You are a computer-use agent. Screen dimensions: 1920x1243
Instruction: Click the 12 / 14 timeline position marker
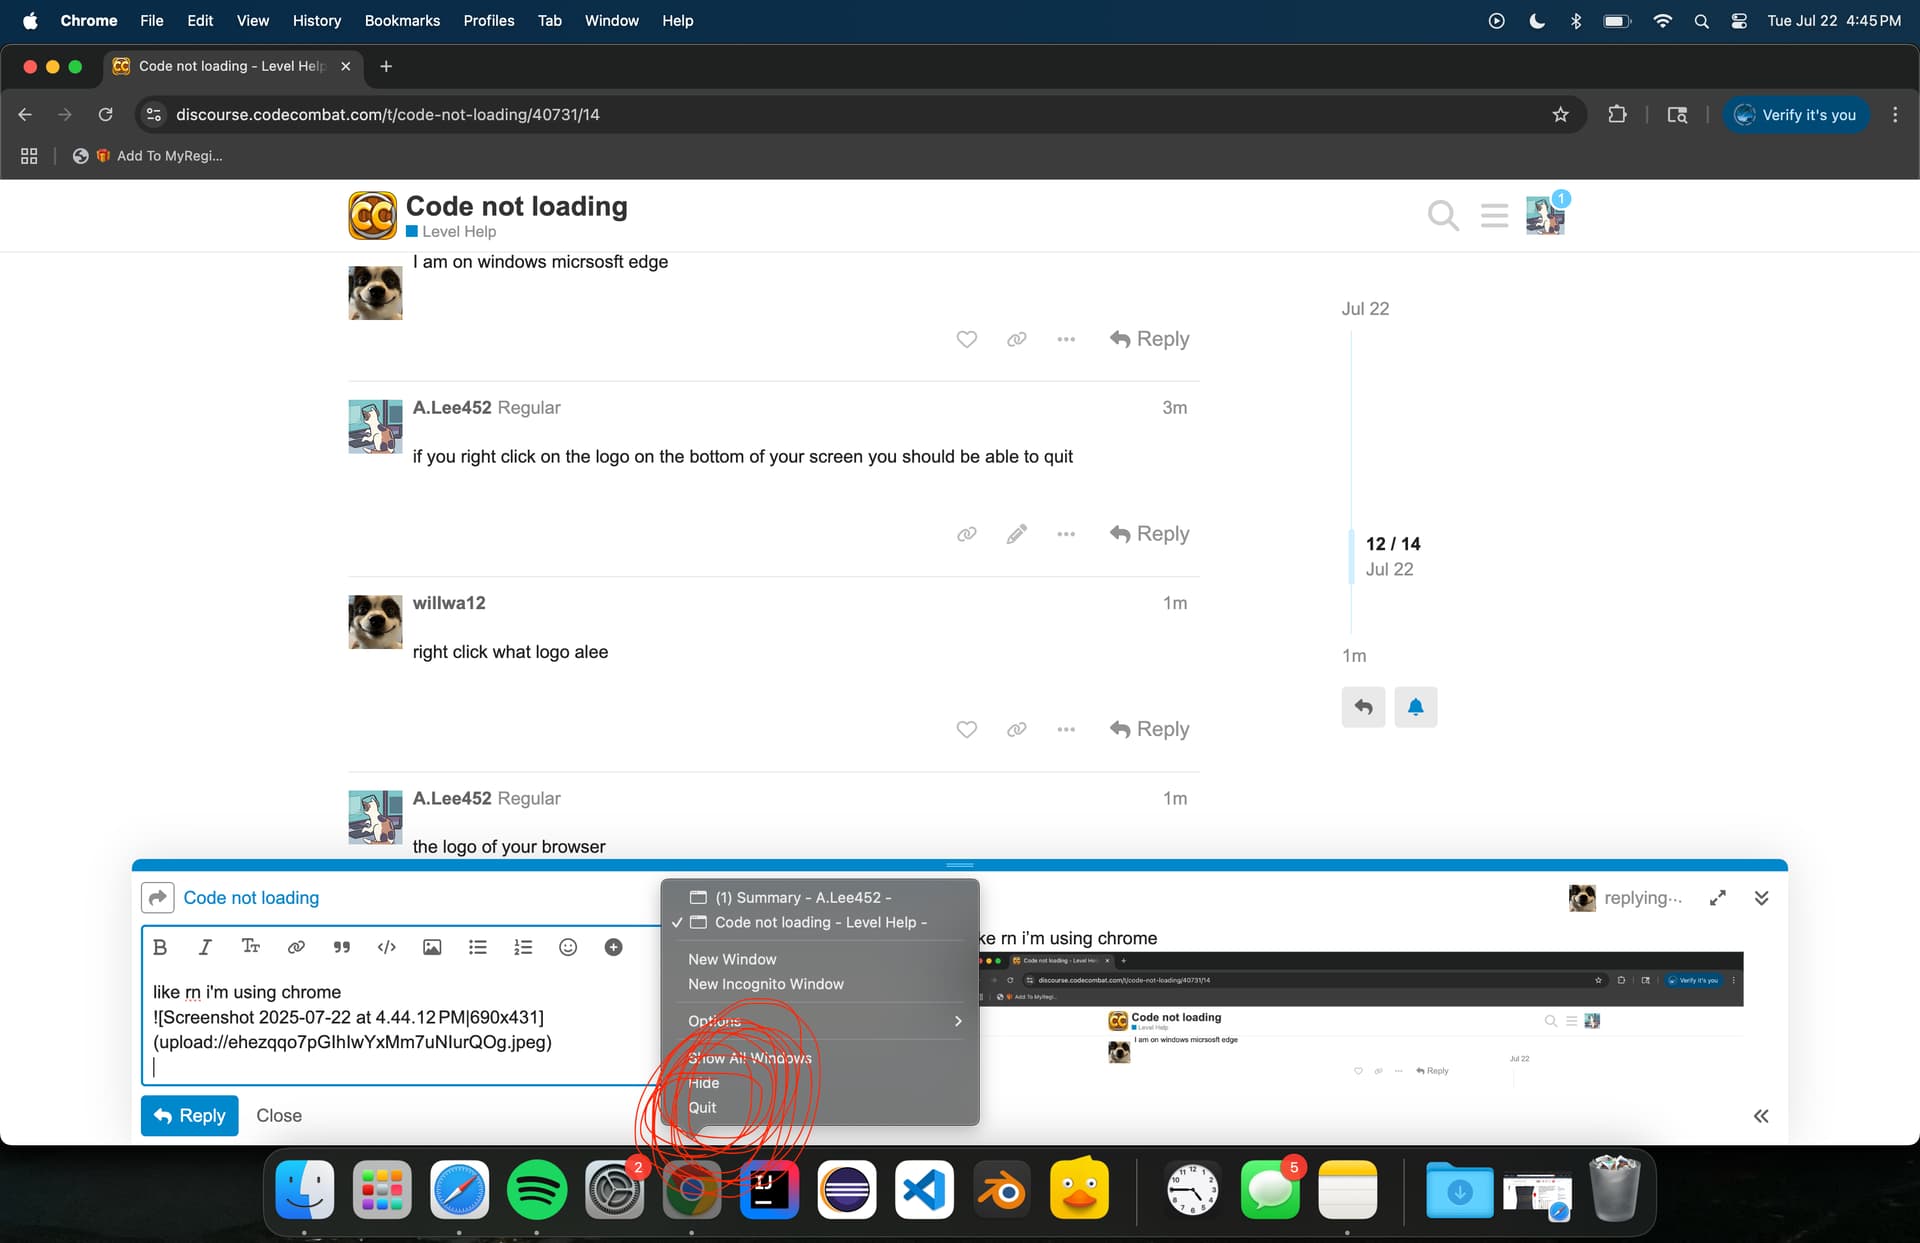click(x=1392, y=544)
